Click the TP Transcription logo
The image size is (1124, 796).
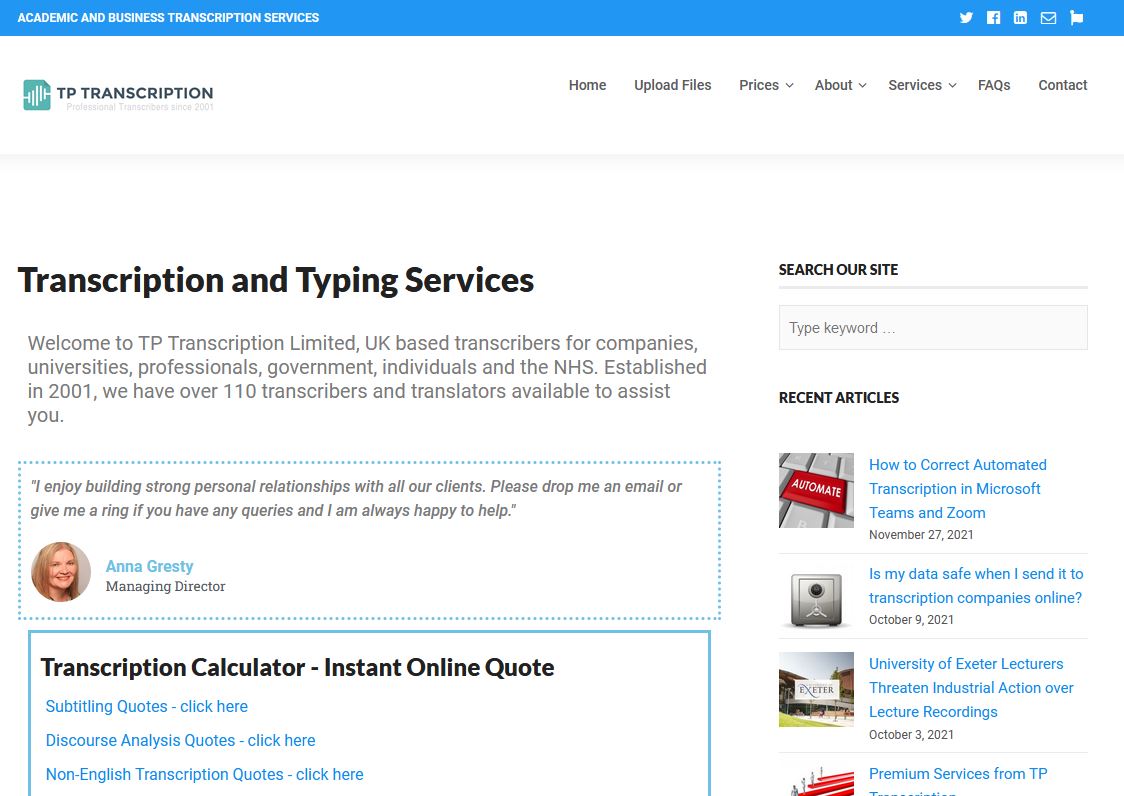[x=118, y=95]
